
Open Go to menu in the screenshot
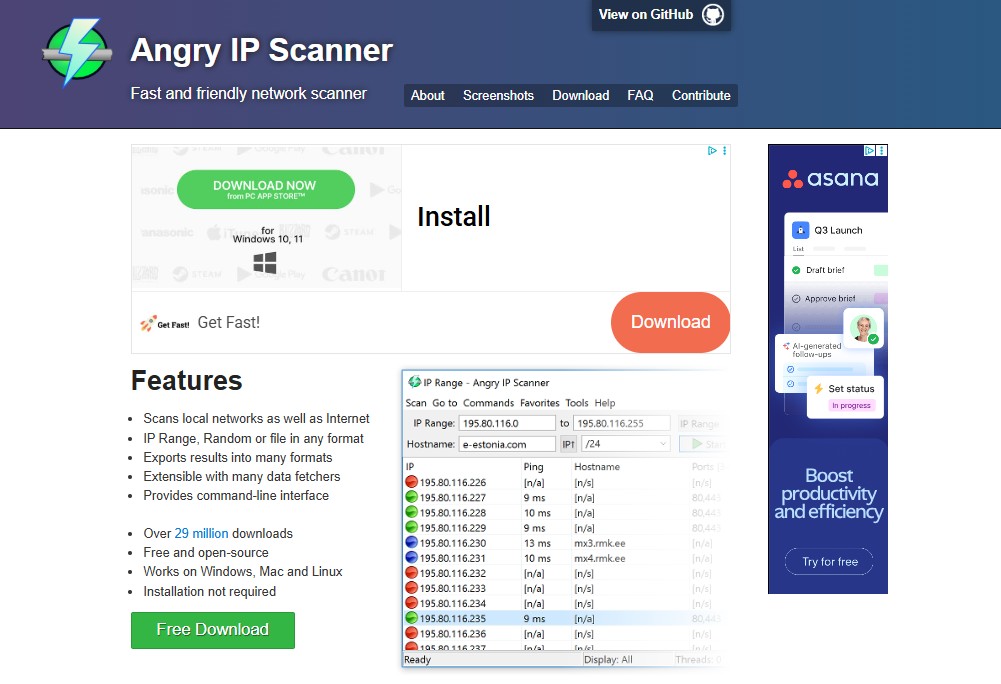[444, 403]
